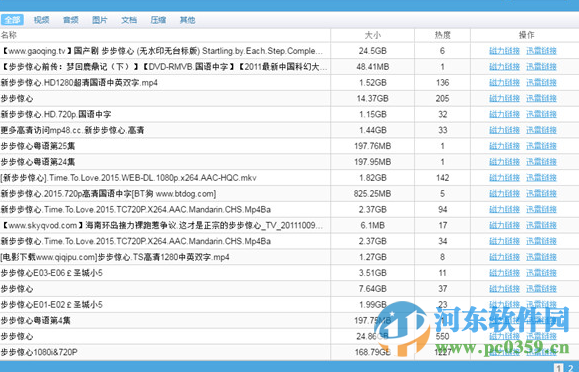Select file name starting 【www.skyqvod.com】海南环岛
Image resolution: width=579 pixels, height=372 pixels.
tap(162, 226)
